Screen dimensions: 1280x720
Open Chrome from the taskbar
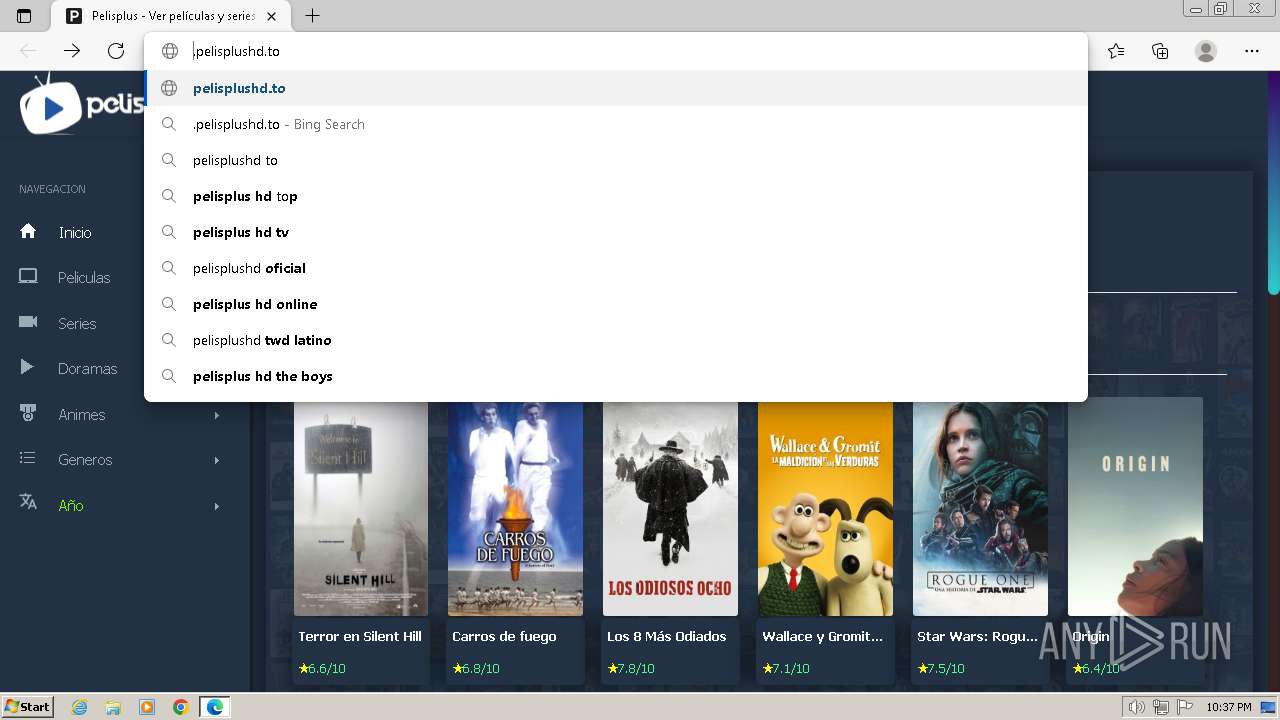(180, 707)
